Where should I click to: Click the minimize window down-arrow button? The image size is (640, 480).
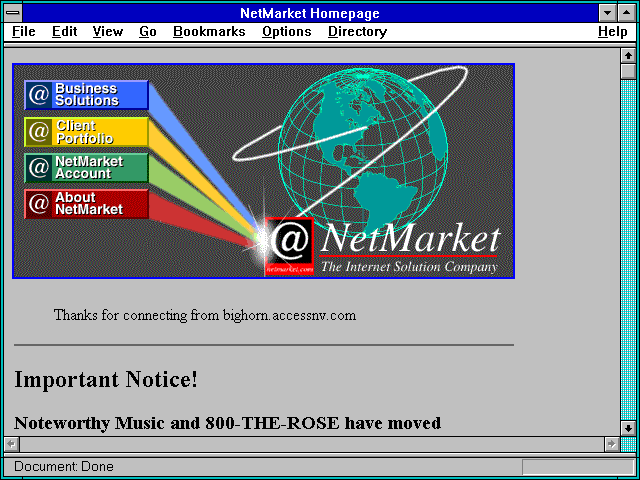tap(607, 13)
